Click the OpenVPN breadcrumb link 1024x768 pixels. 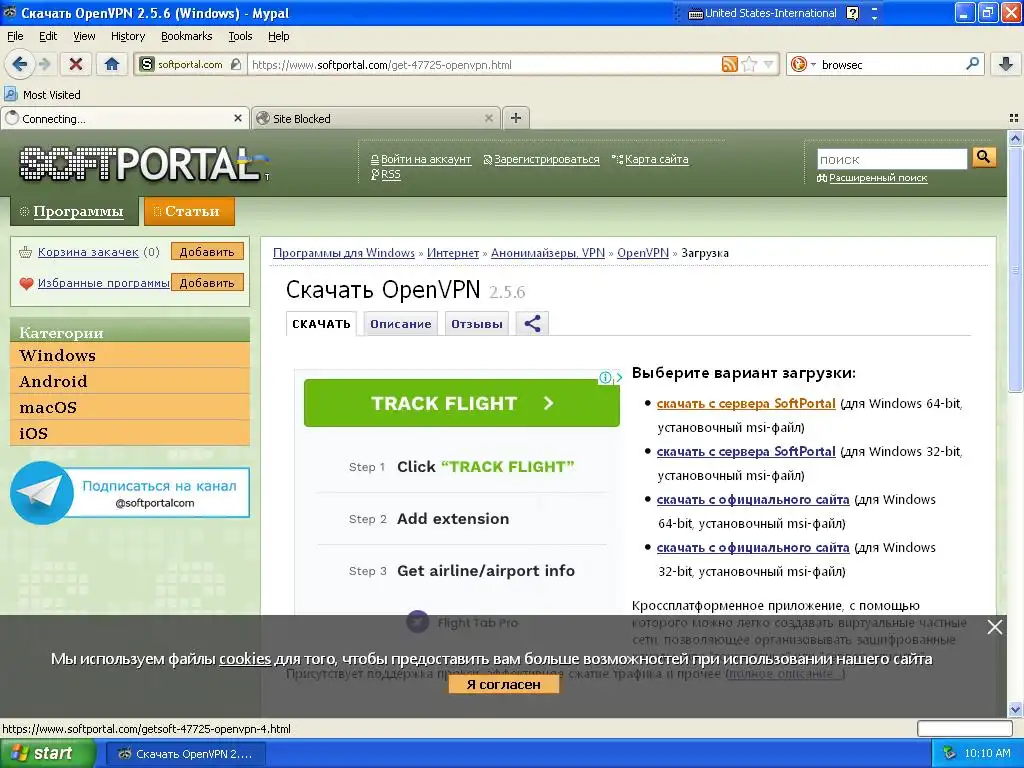click(x=643, y=253)
